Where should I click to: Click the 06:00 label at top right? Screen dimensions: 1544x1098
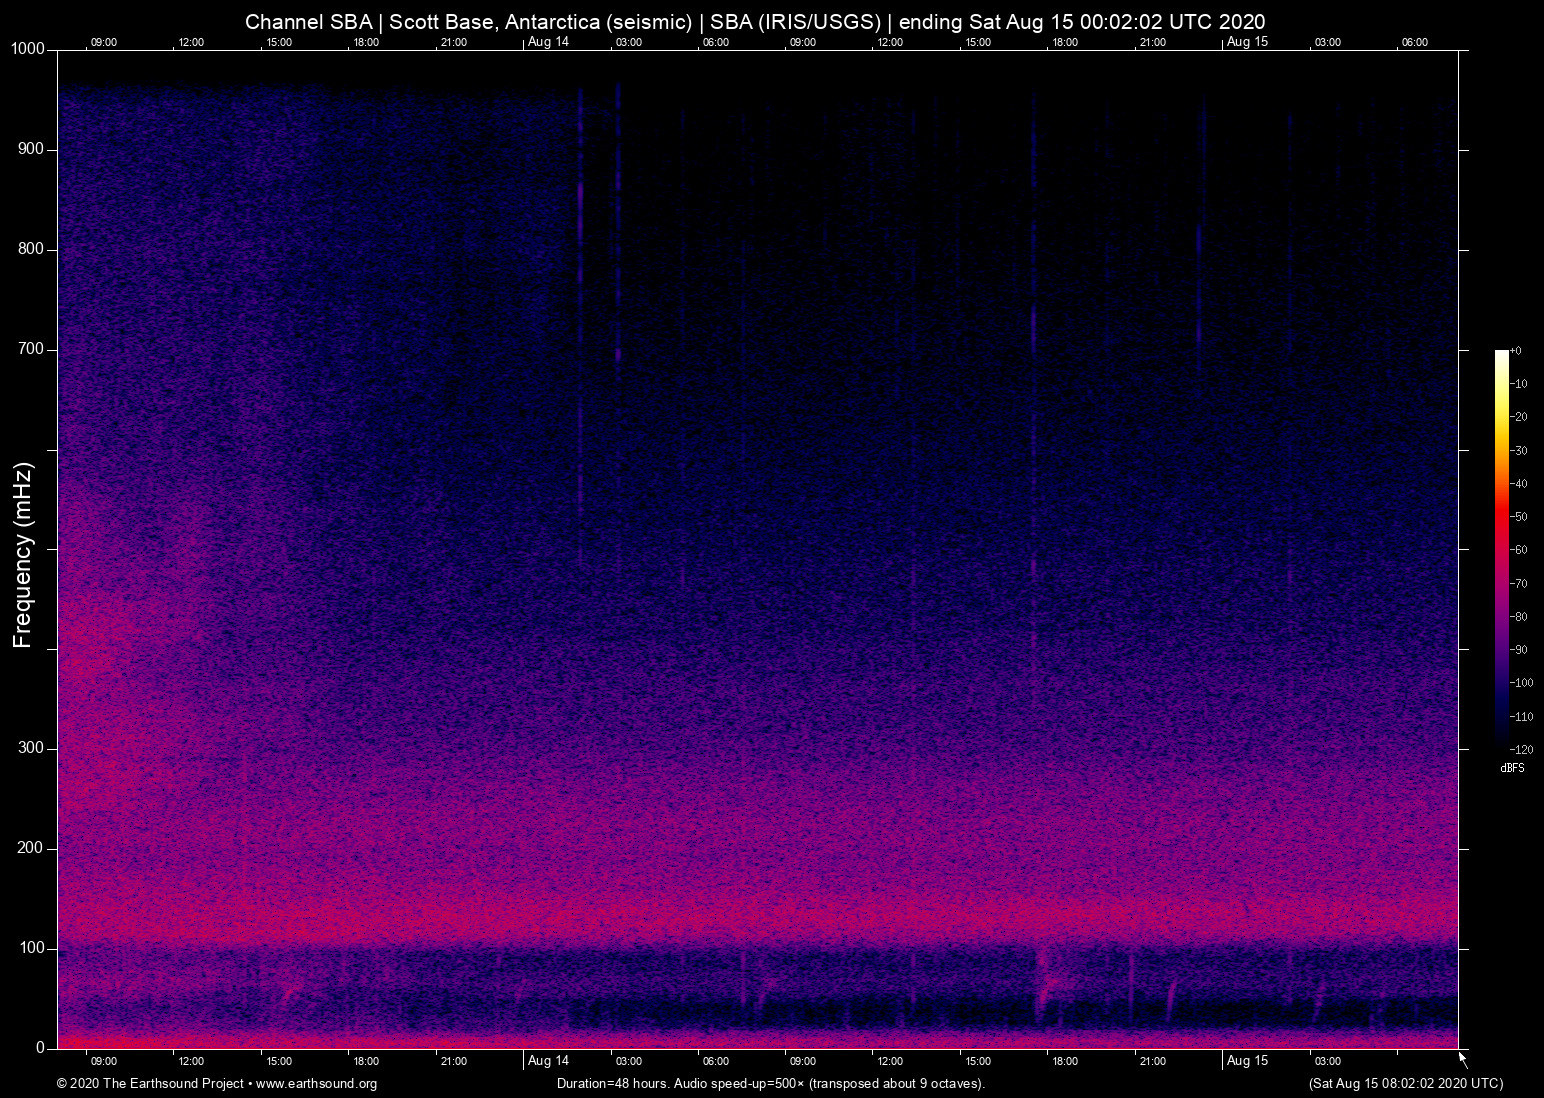[1415, 42]
